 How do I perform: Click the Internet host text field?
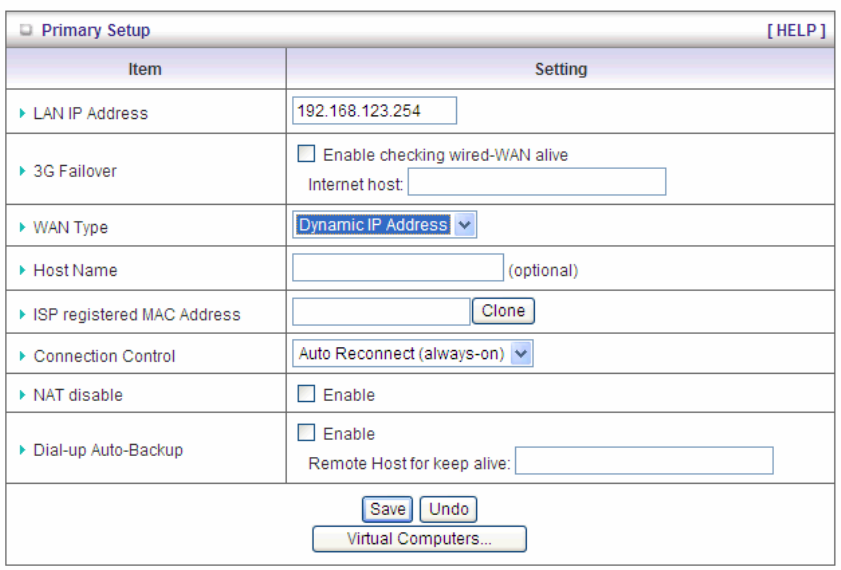point(536,182)
